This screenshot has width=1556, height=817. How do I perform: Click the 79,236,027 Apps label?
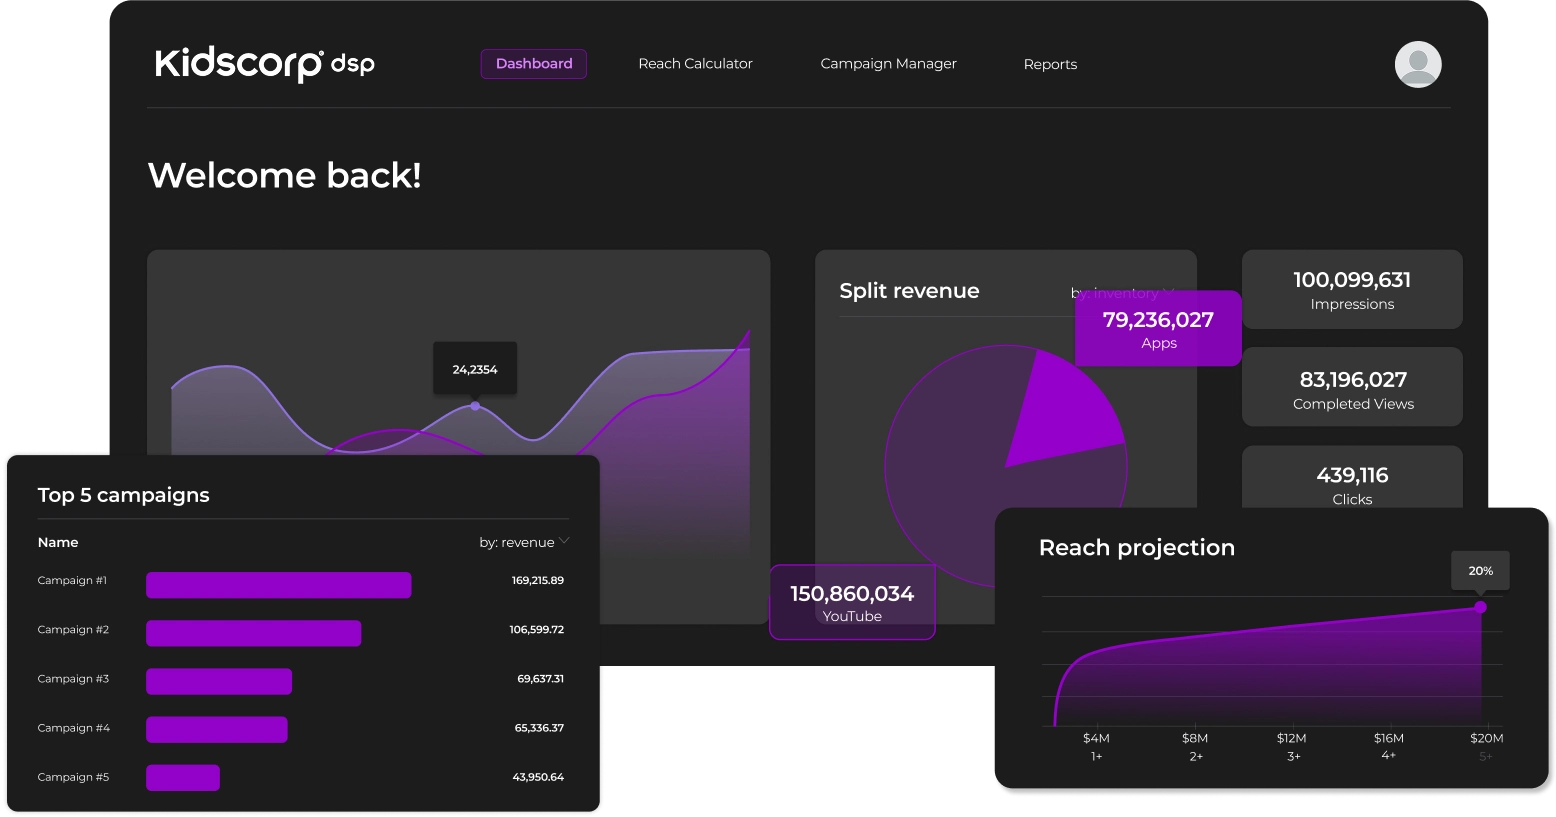1158,328
